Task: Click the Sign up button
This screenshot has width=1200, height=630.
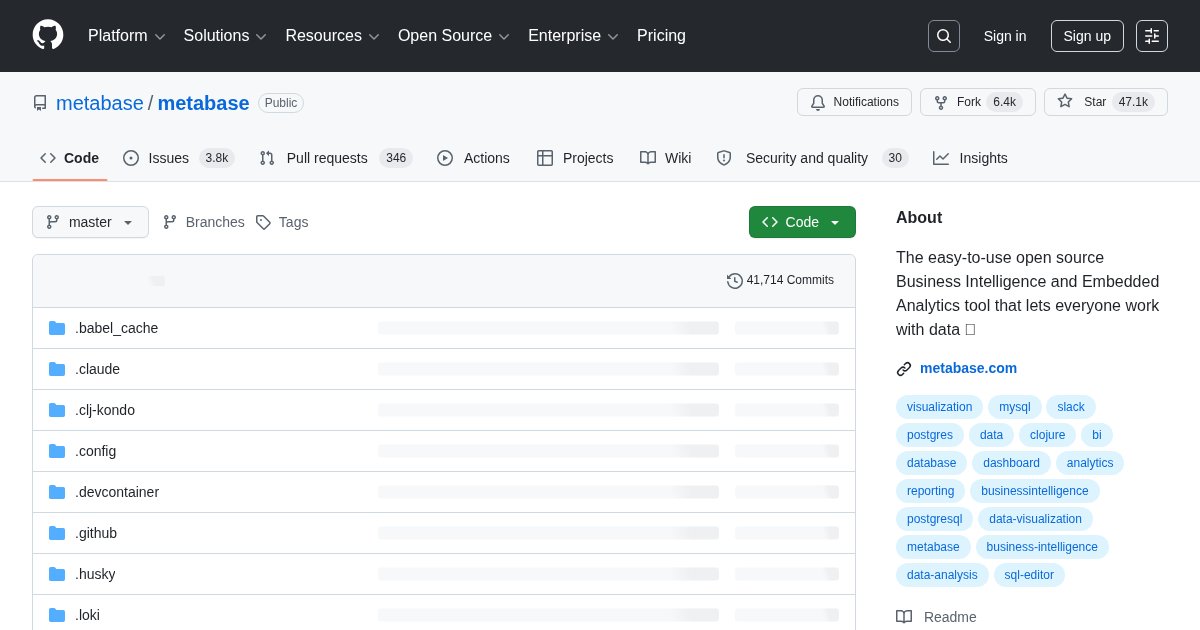Action: (x=1087, y=36)
